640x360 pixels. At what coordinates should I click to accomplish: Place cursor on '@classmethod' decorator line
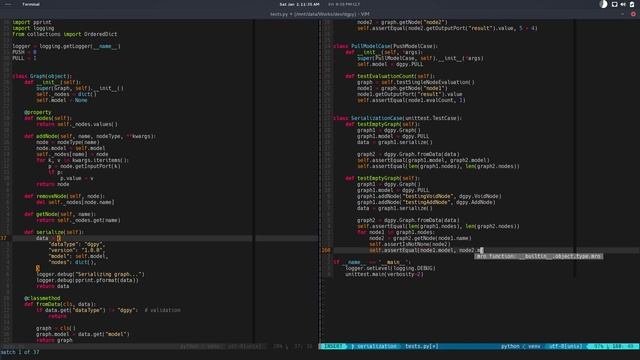pos(42,298)
